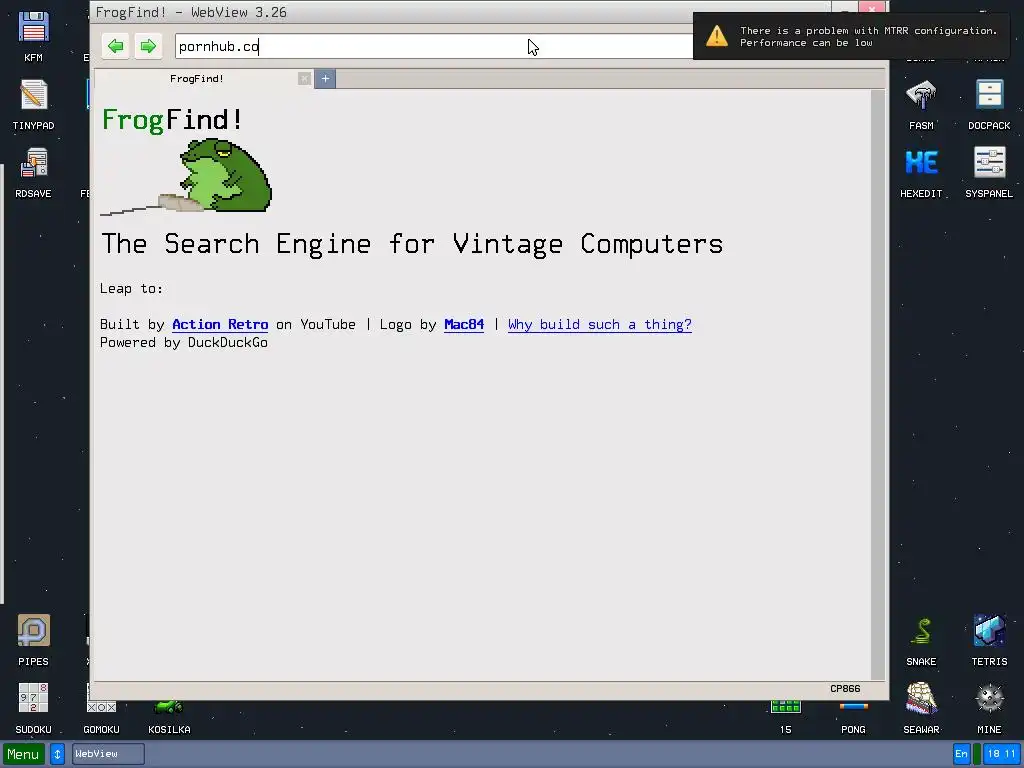Switch keyboard layout via En indicator
Screen dimensions: 1024x768
[961, 754]
